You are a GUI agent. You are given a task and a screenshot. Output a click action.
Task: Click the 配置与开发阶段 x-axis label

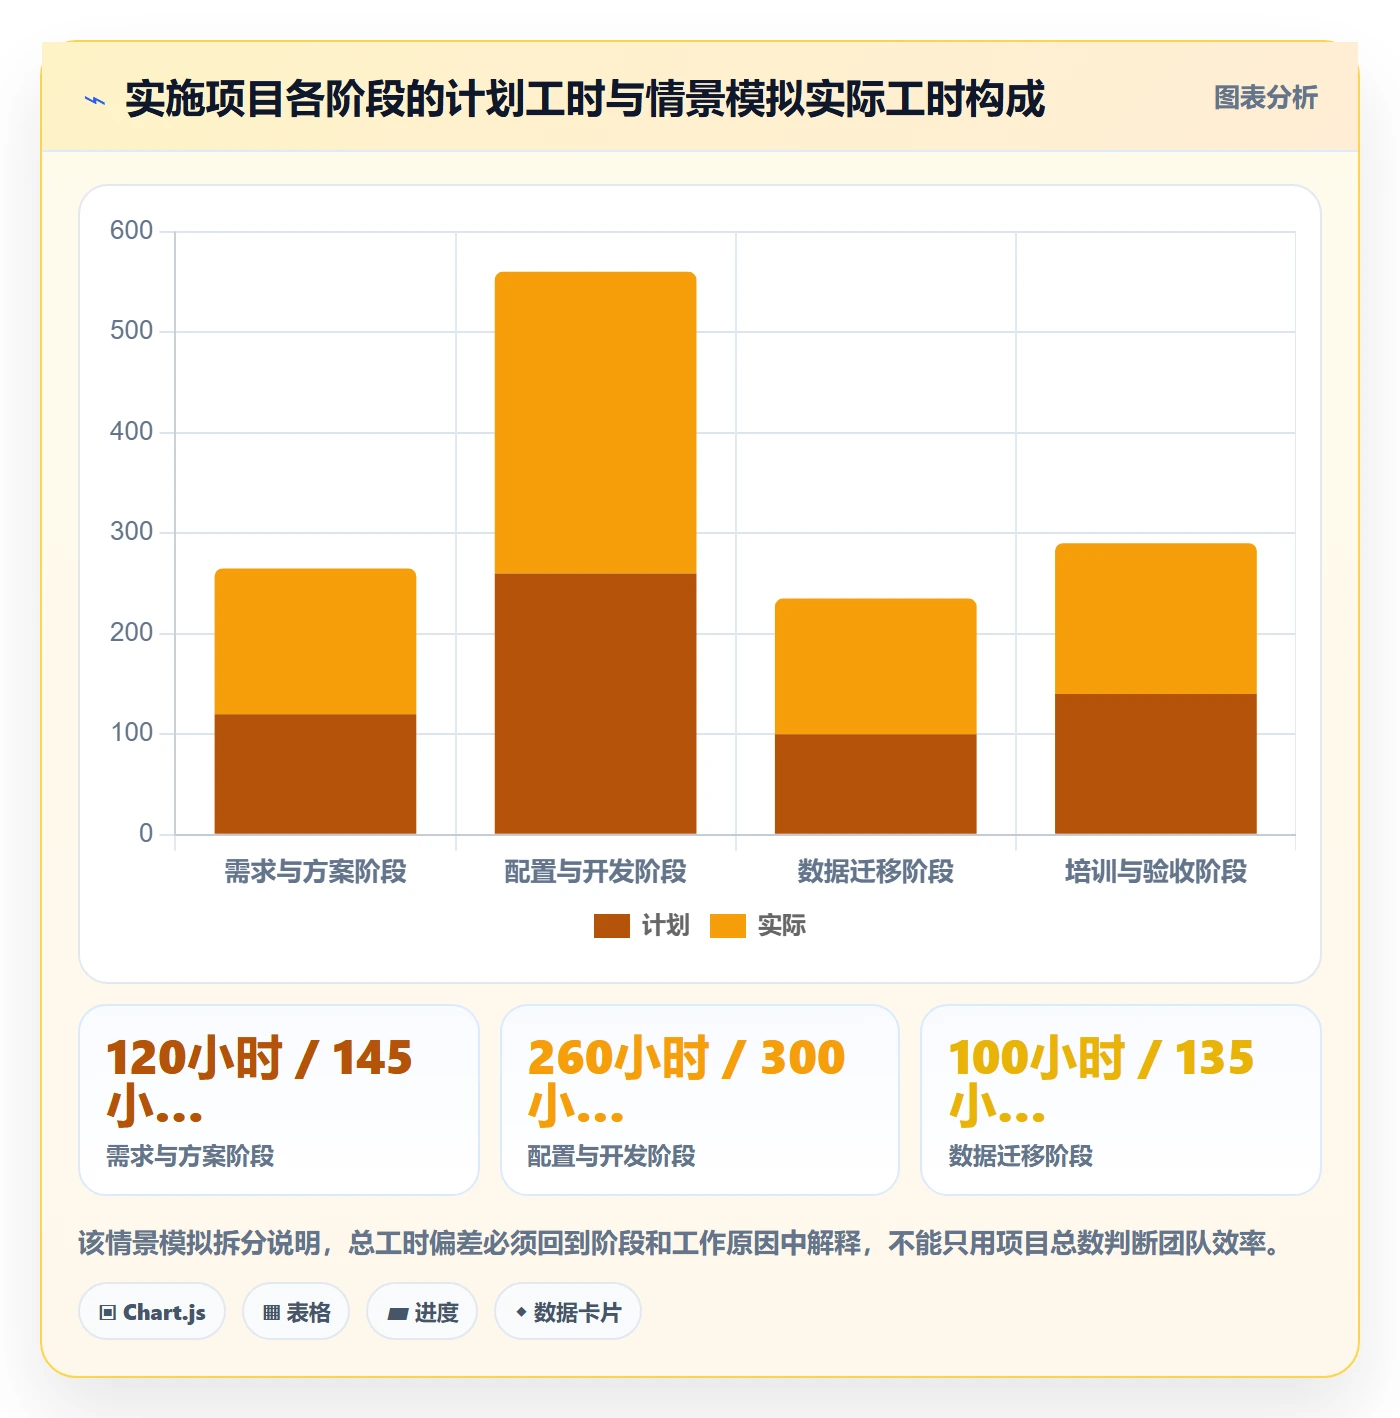pos(595,872)
